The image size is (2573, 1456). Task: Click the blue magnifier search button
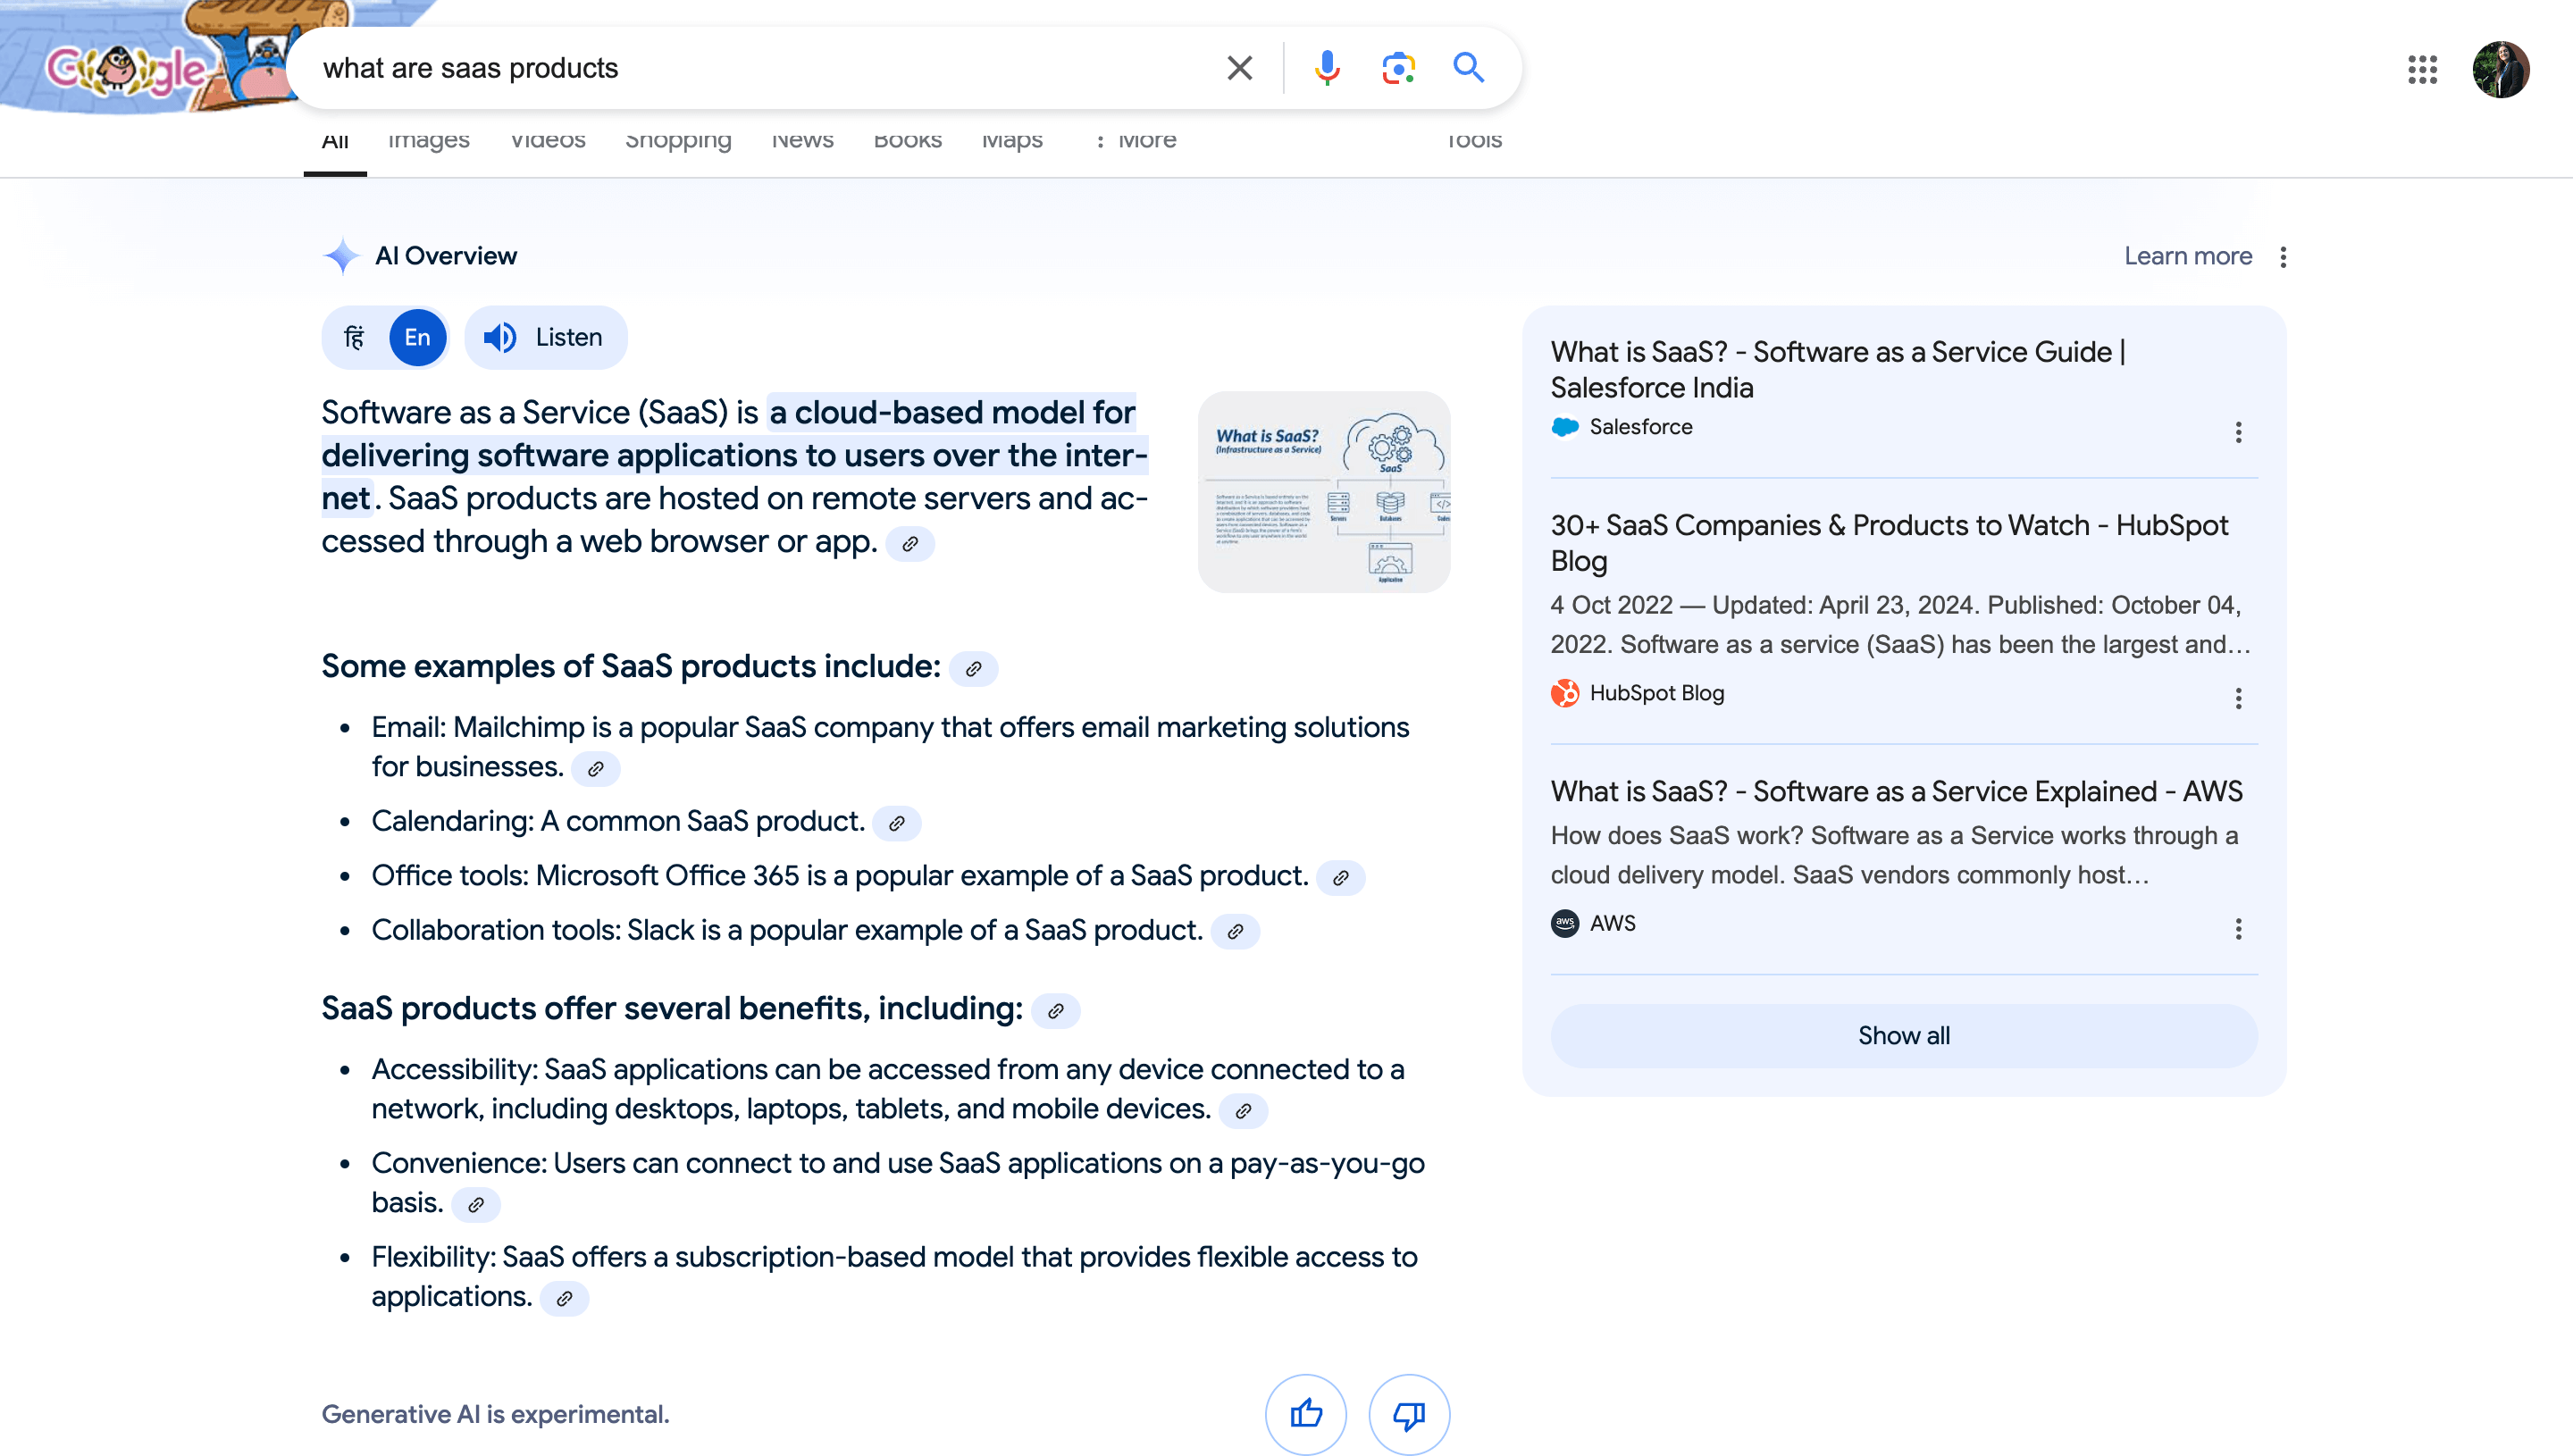click(1468, 68)
